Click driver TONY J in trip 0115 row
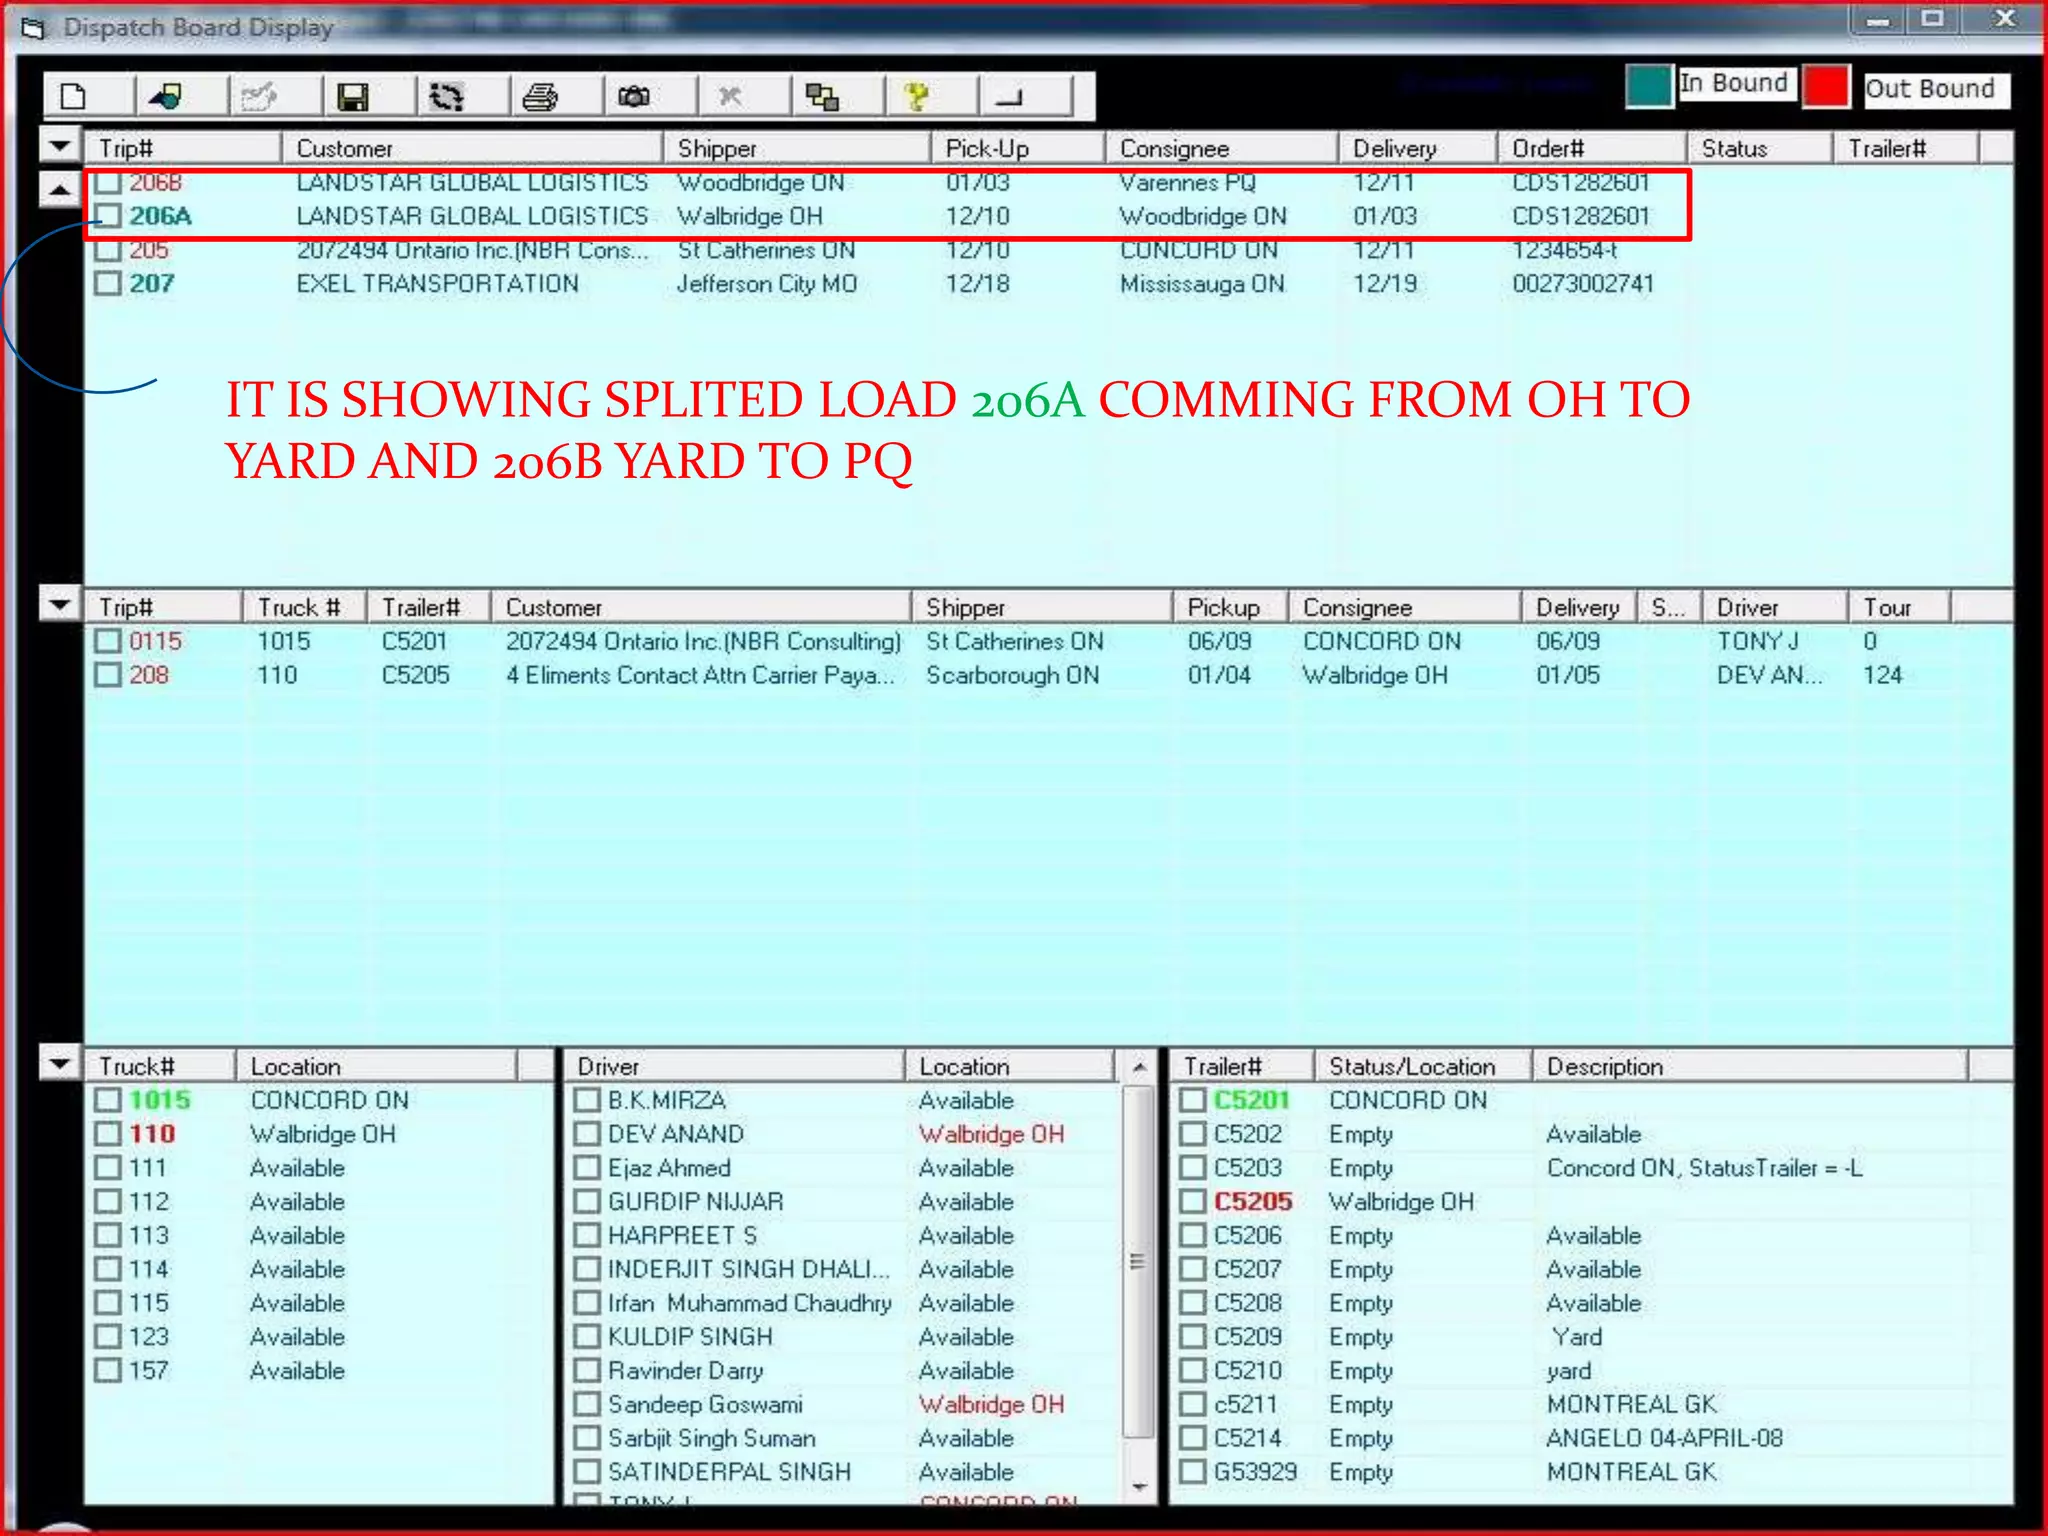The image size is (2048, 1536). [x=1758, y=641]
